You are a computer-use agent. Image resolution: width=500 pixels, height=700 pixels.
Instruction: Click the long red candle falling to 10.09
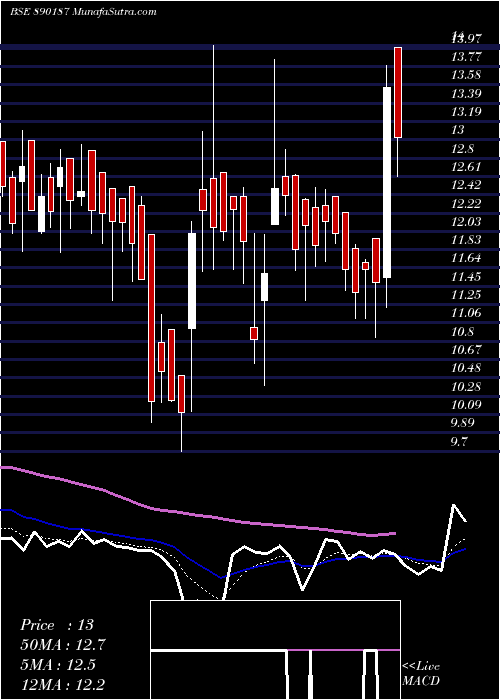pyautogui.click(x=152, y=317)
